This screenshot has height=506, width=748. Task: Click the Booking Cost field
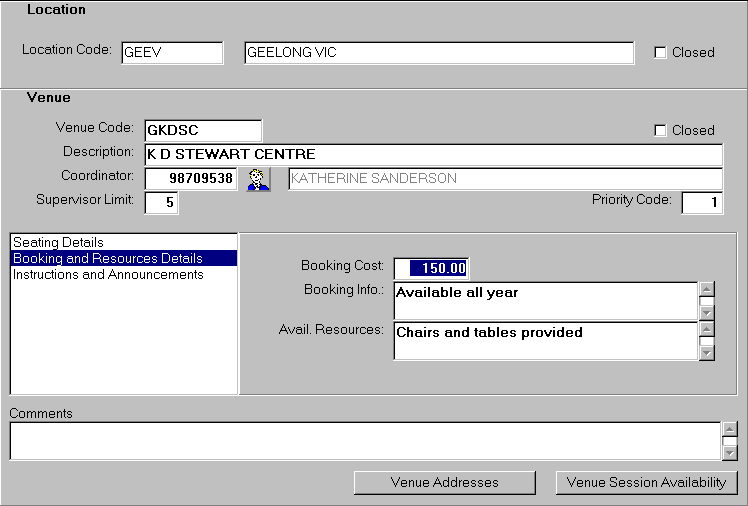point(431,268)
